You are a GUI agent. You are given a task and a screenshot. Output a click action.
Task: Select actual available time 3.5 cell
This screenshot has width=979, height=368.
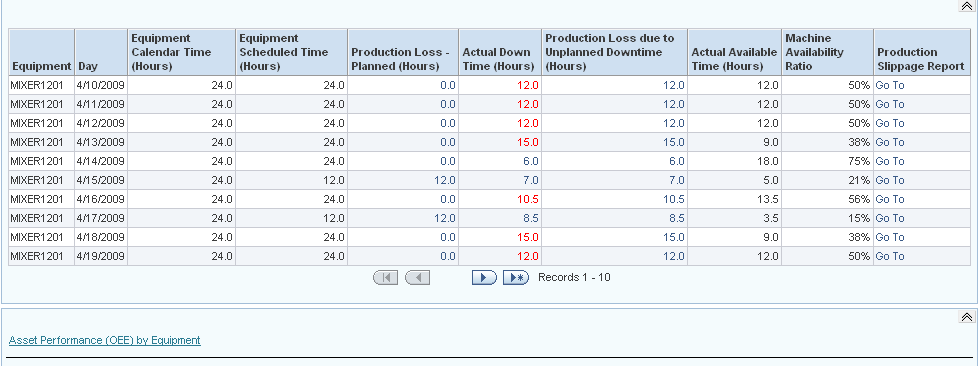(x=734, y=219)
